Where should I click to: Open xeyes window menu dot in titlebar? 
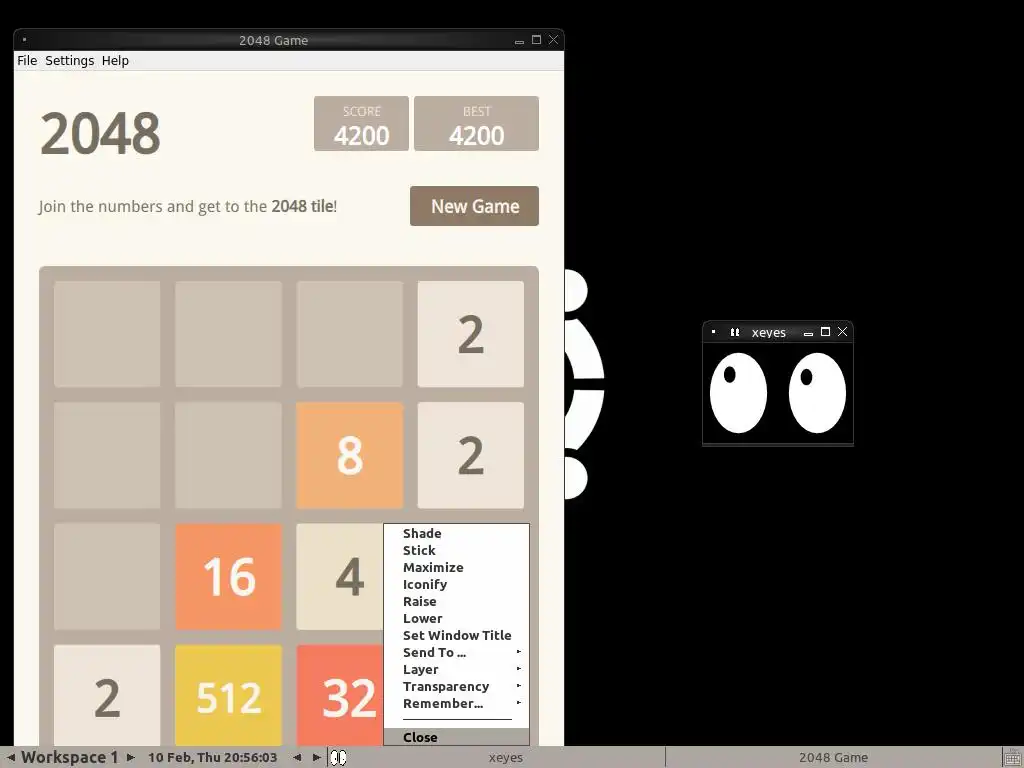pyautogui.click(x=713, y=332)
